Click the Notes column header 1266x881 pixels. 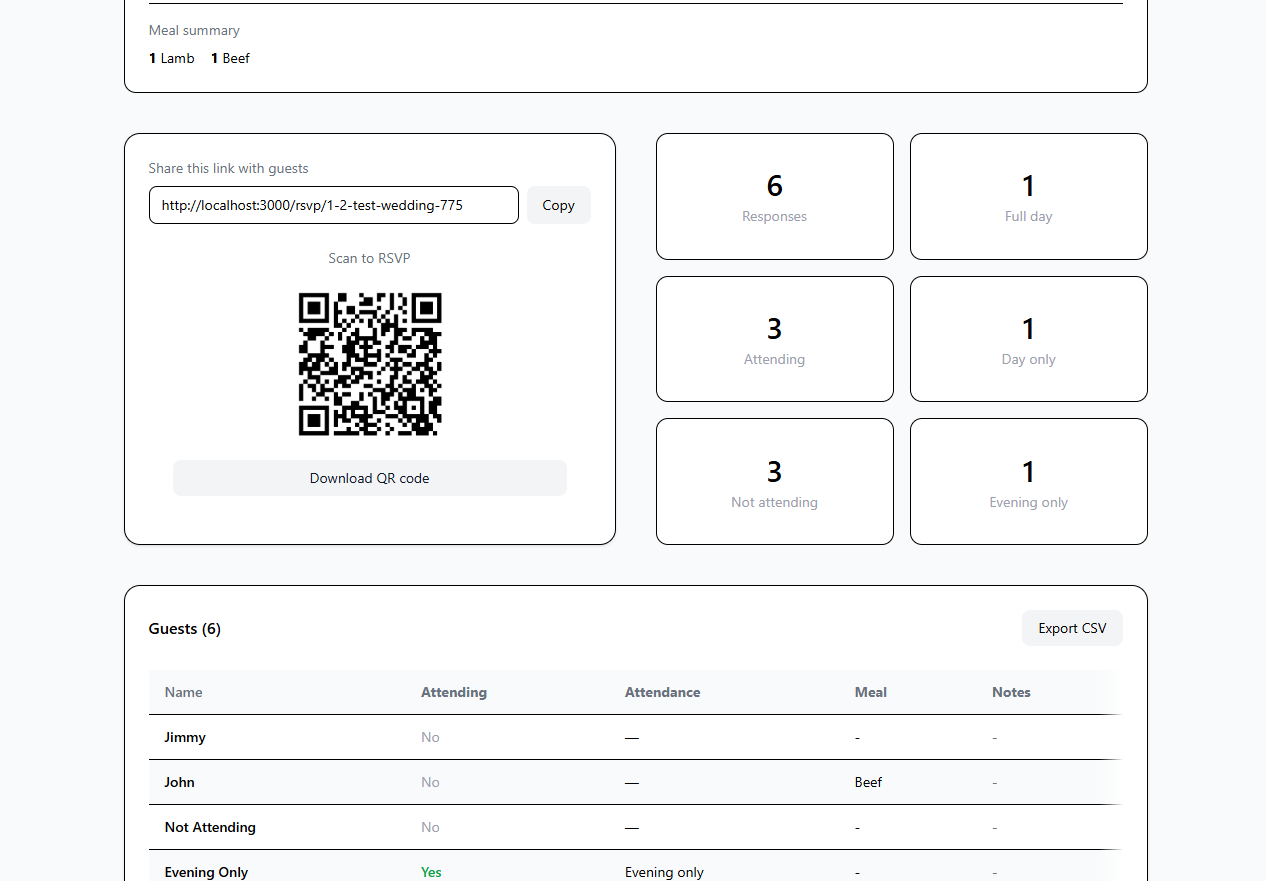click(x=1011, y=692)
